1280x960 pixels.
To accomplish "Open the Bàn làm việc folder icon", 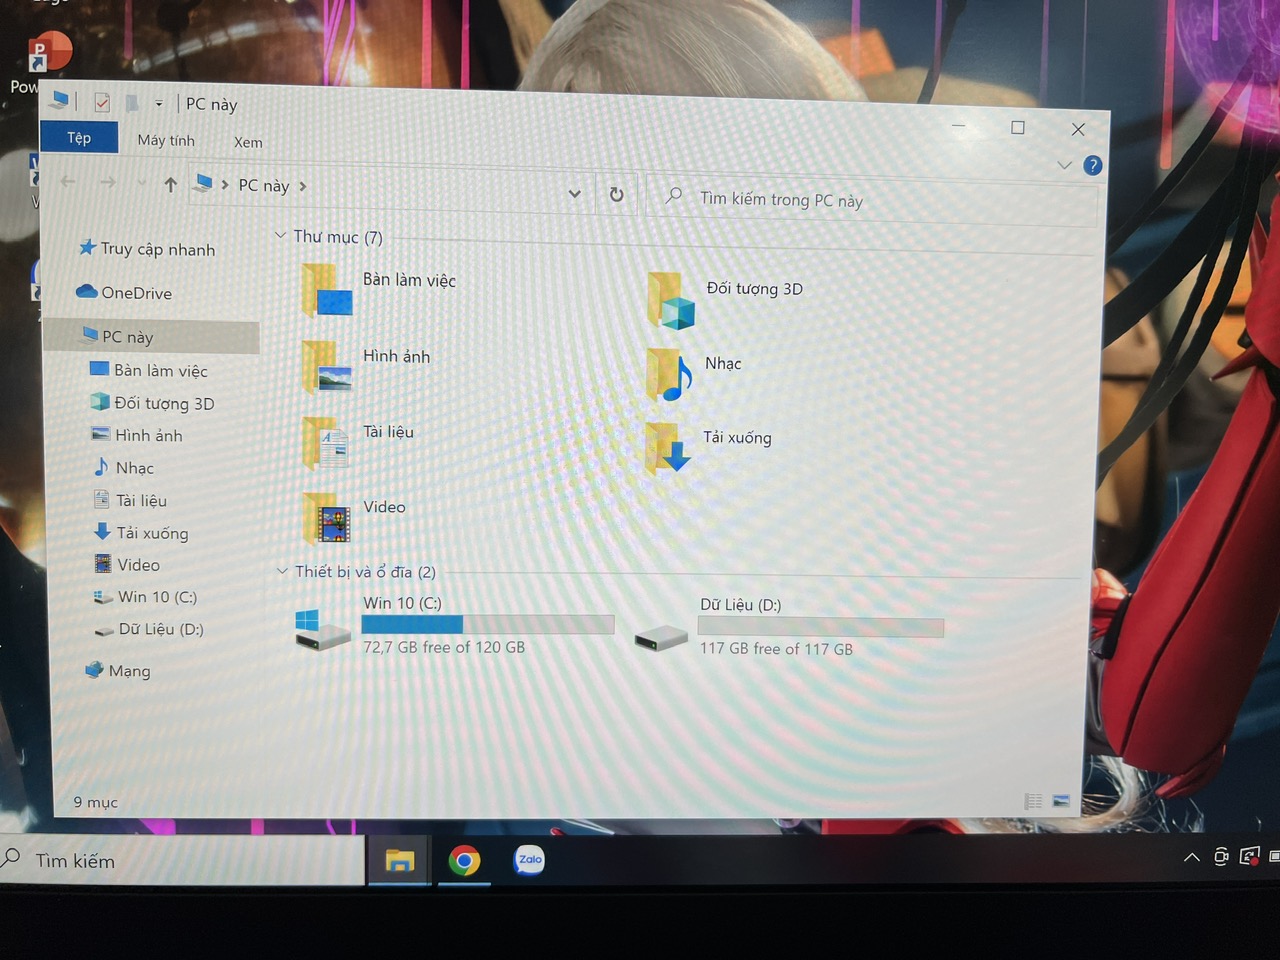I will (x=328, y=291).
